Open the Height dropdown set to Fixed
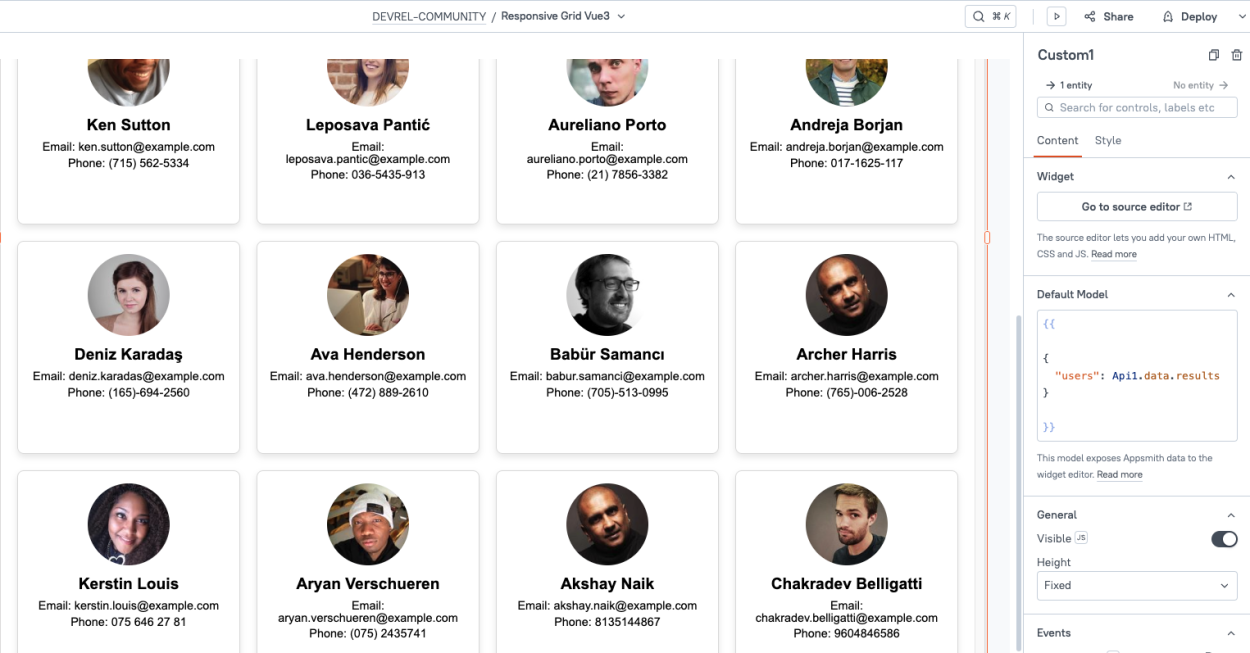This screenshot has height=653, width=1250. 1137,585
